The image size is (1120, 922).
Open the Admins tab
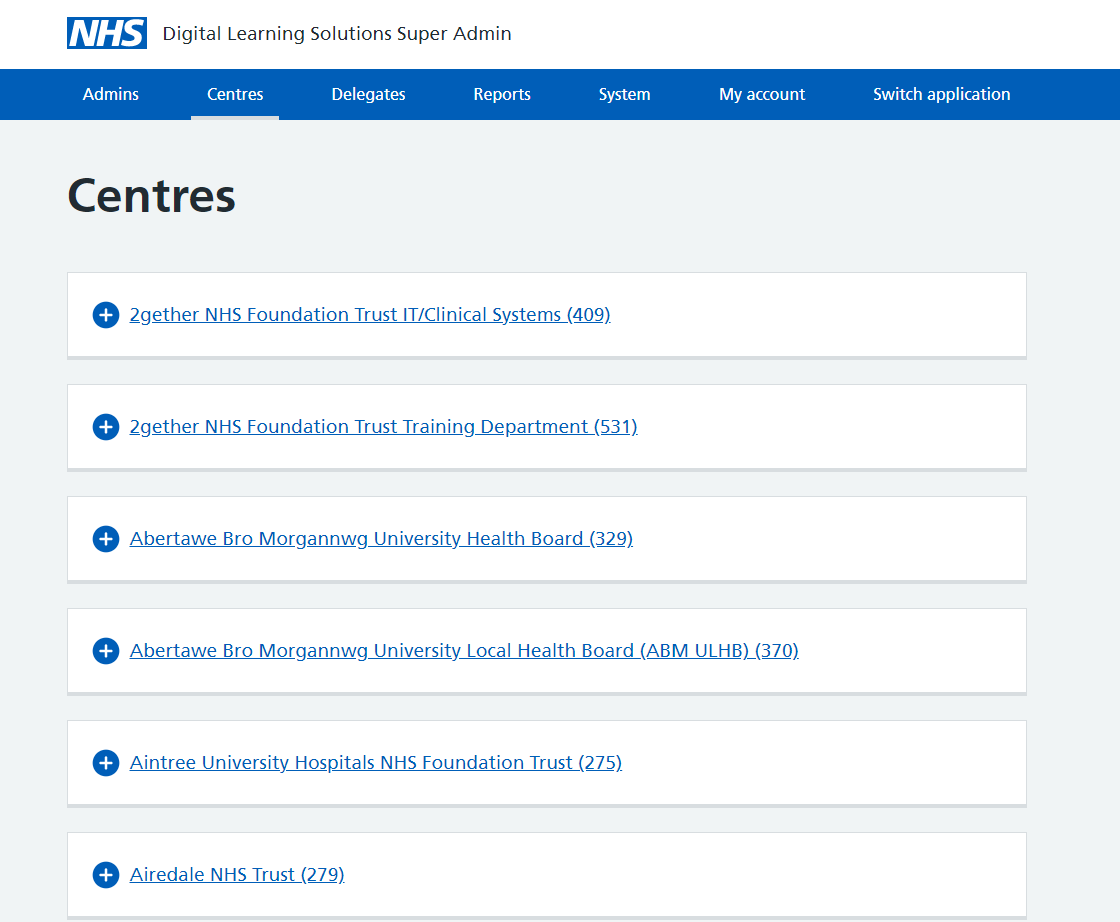click(111, 94)
